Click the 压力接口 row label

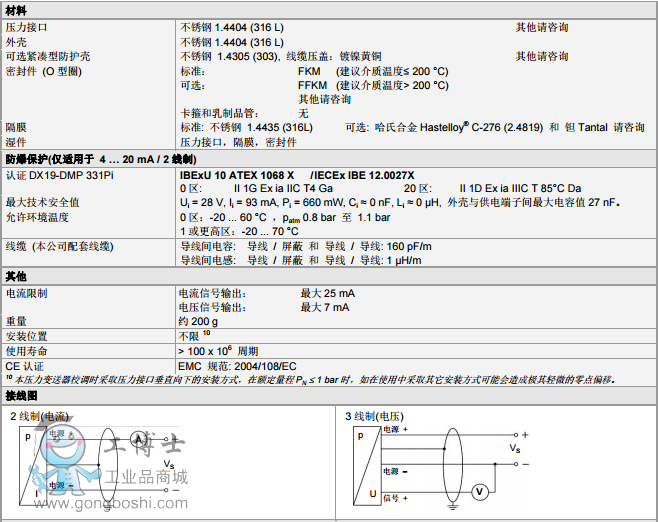(27, 28)
